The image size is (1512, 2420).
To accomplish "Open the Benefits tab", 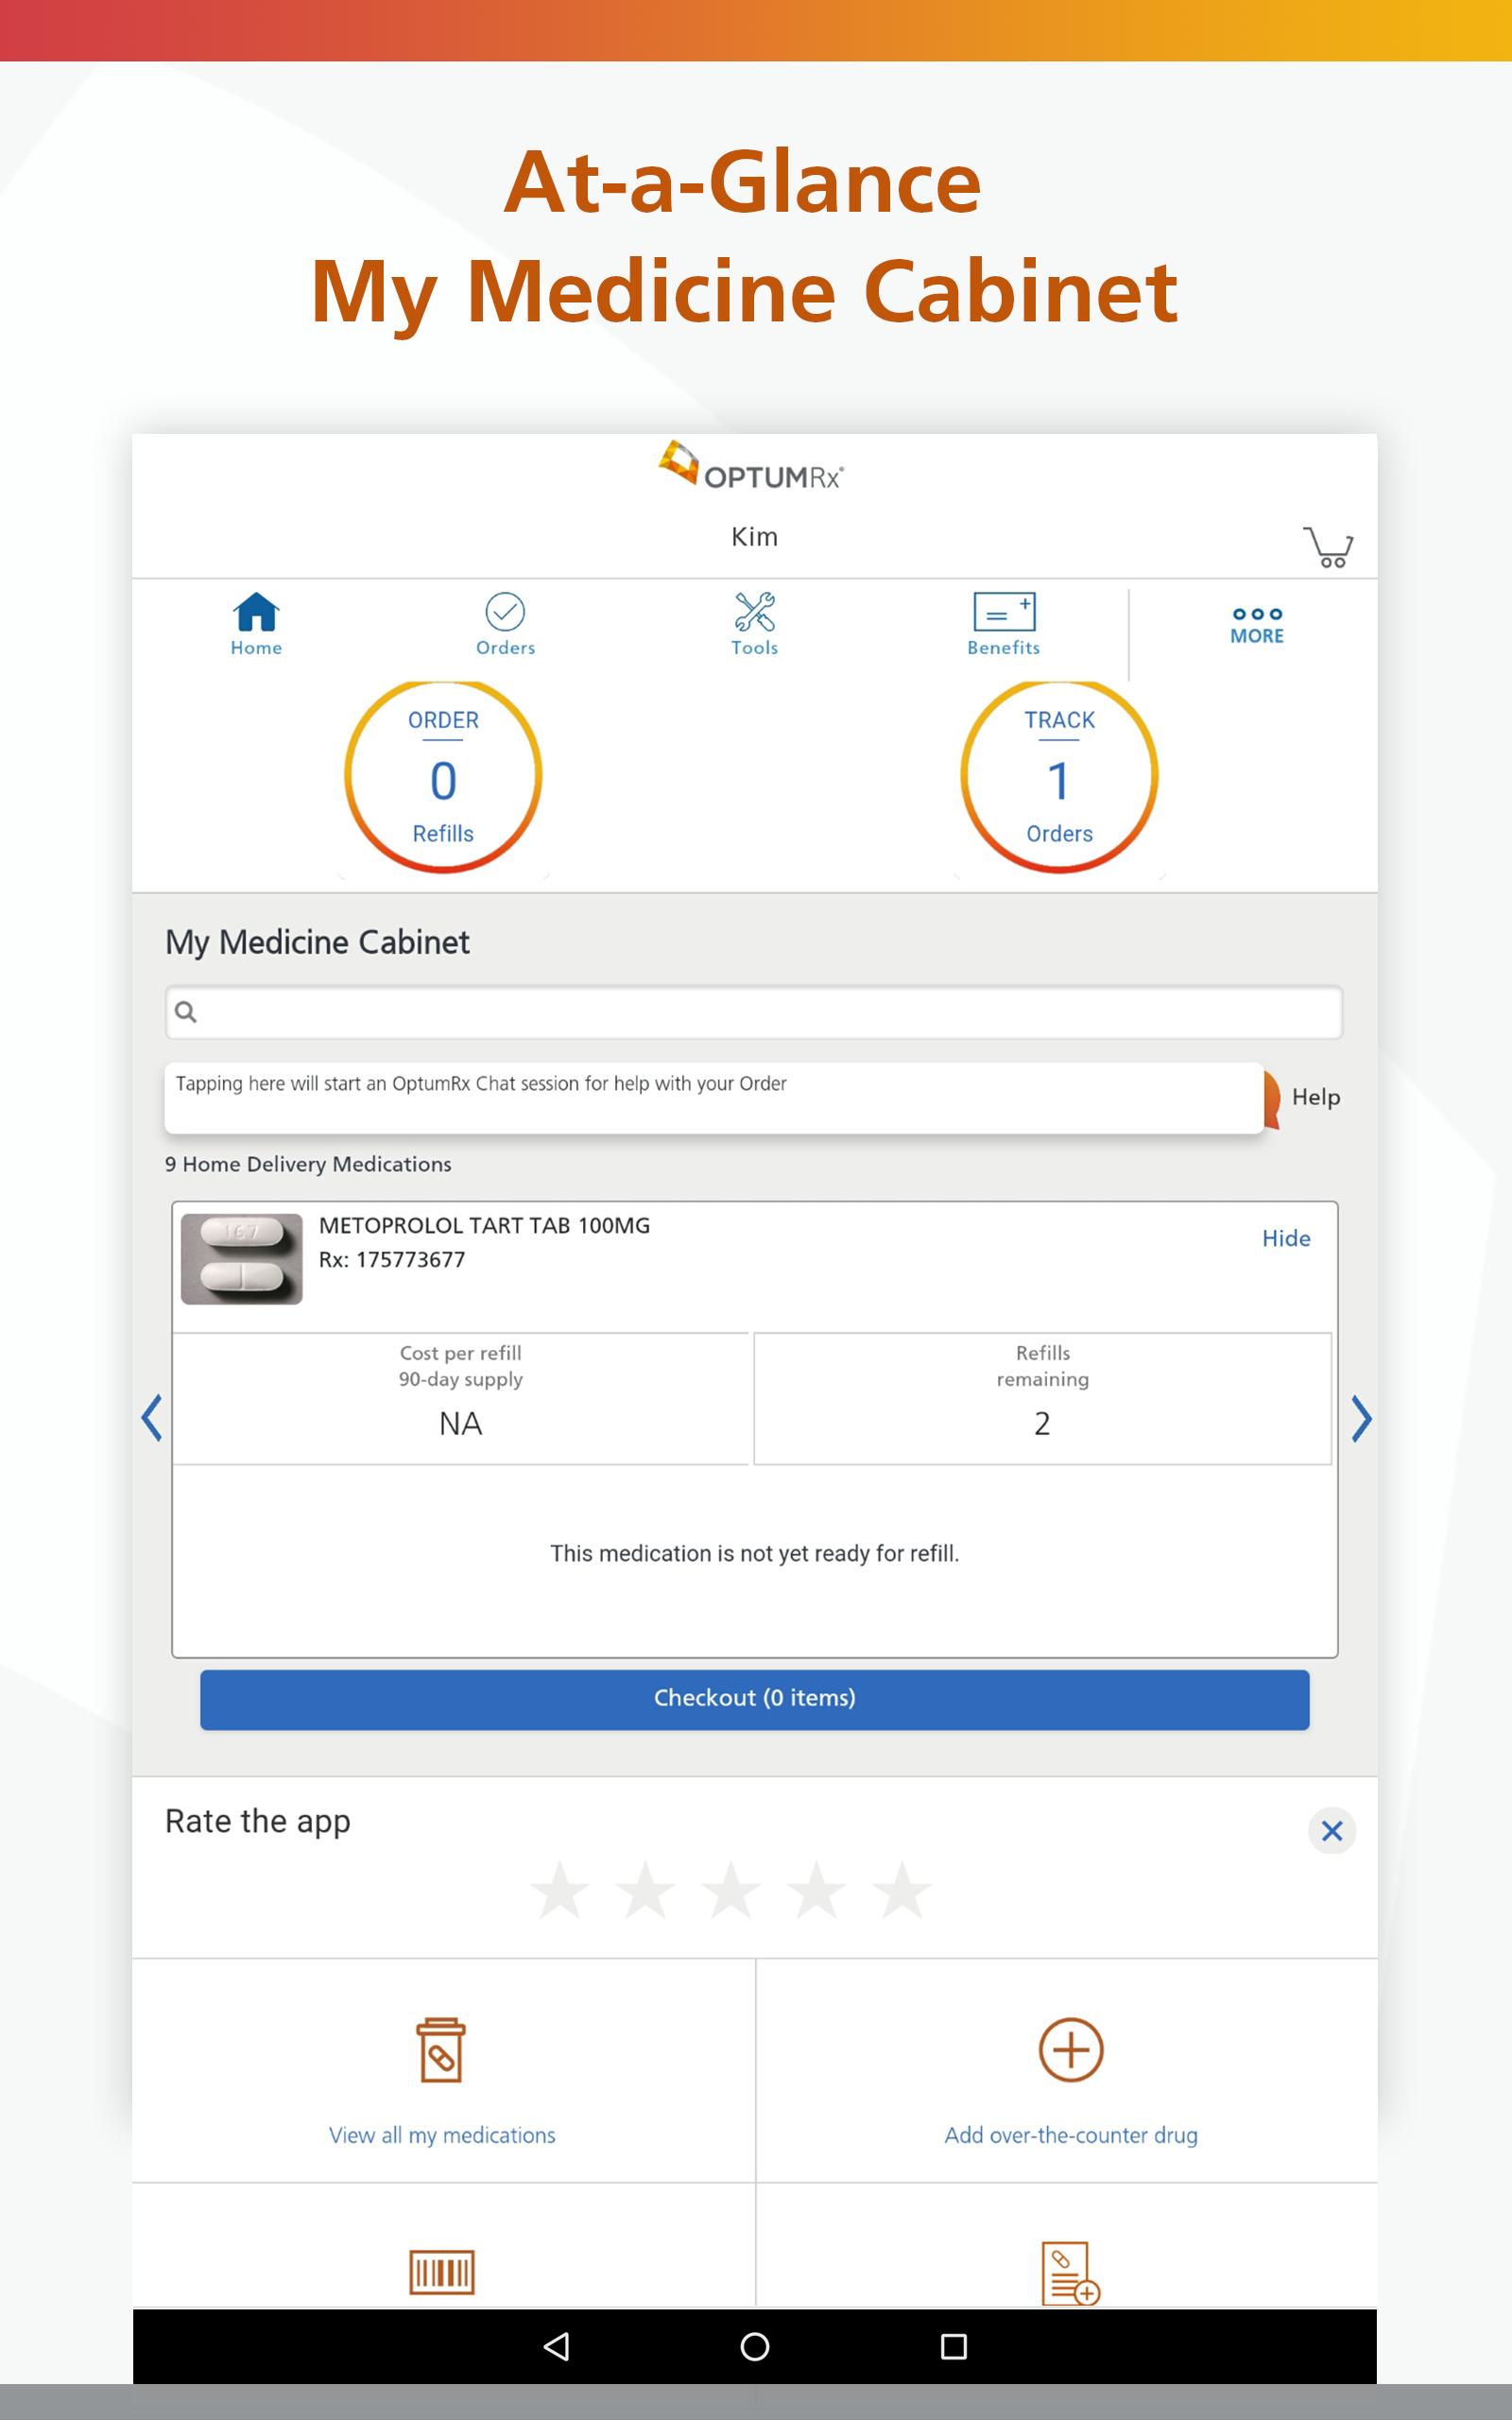I will [x=1003, y=625].
